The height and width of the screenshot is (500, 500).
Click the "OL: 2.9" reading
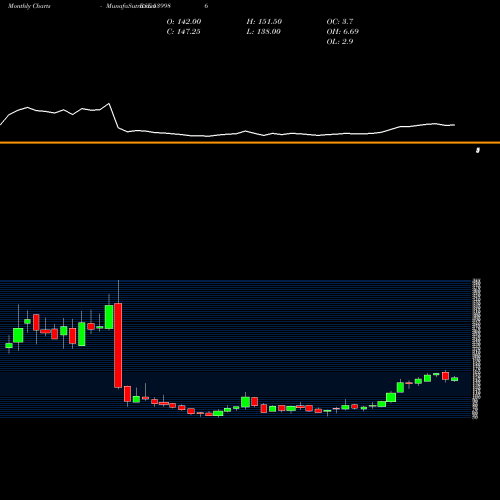[340, 42]
